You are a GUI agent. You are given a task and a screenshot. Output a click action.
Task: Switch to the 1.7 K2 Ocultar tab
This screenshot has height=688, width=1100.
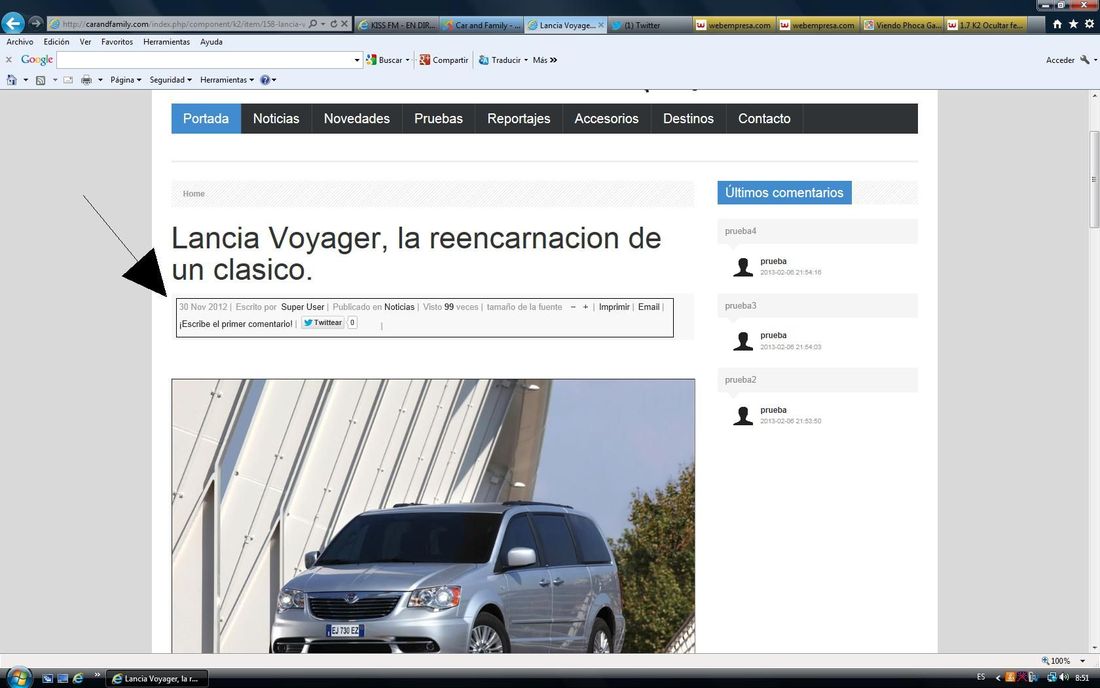pyautogui.click(x=986, y=25)
